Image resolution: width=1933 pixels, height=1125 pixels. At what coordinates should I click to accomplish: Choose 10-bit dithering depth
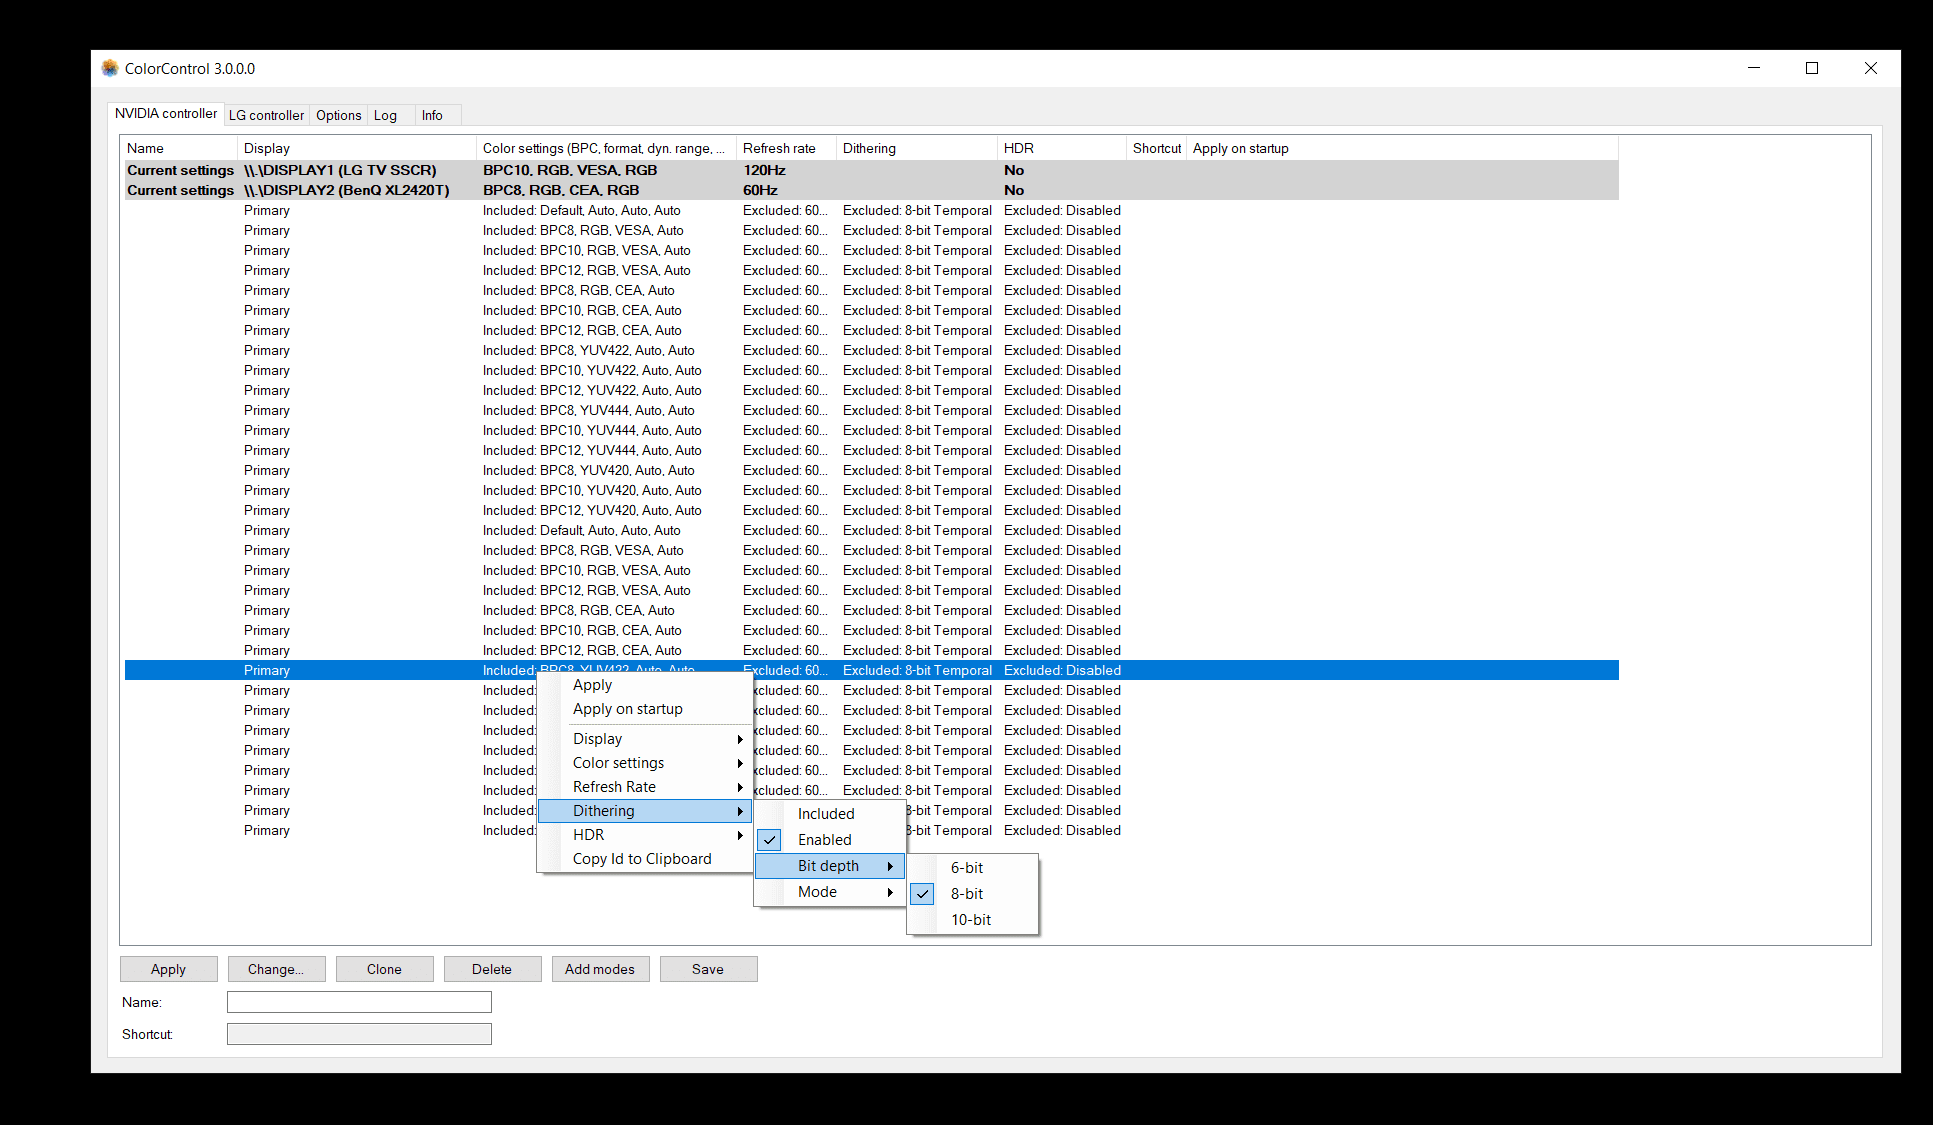pos(970,920)
